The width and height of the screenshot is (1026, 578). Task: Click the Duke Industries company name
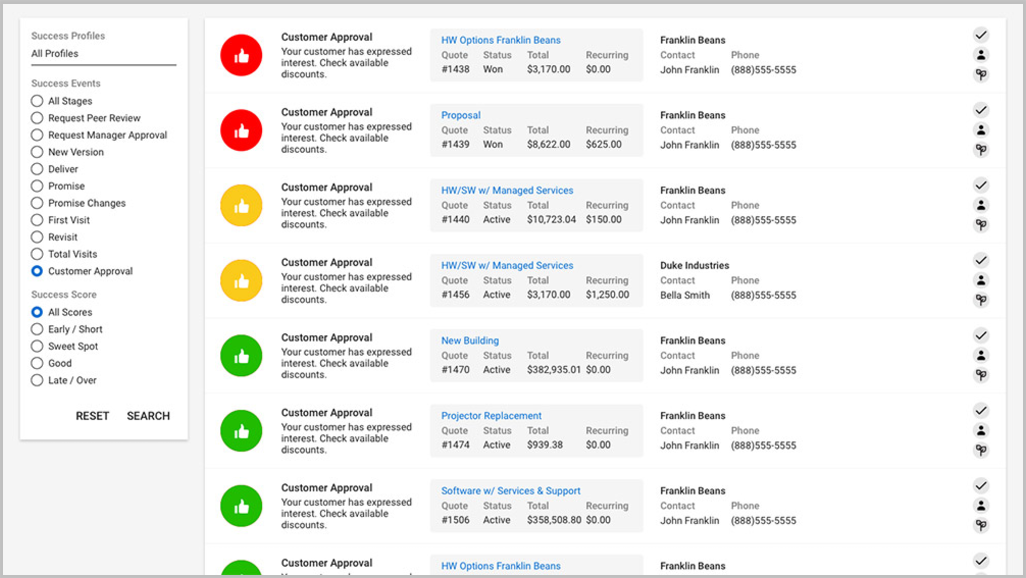click(x=694, y=265)
